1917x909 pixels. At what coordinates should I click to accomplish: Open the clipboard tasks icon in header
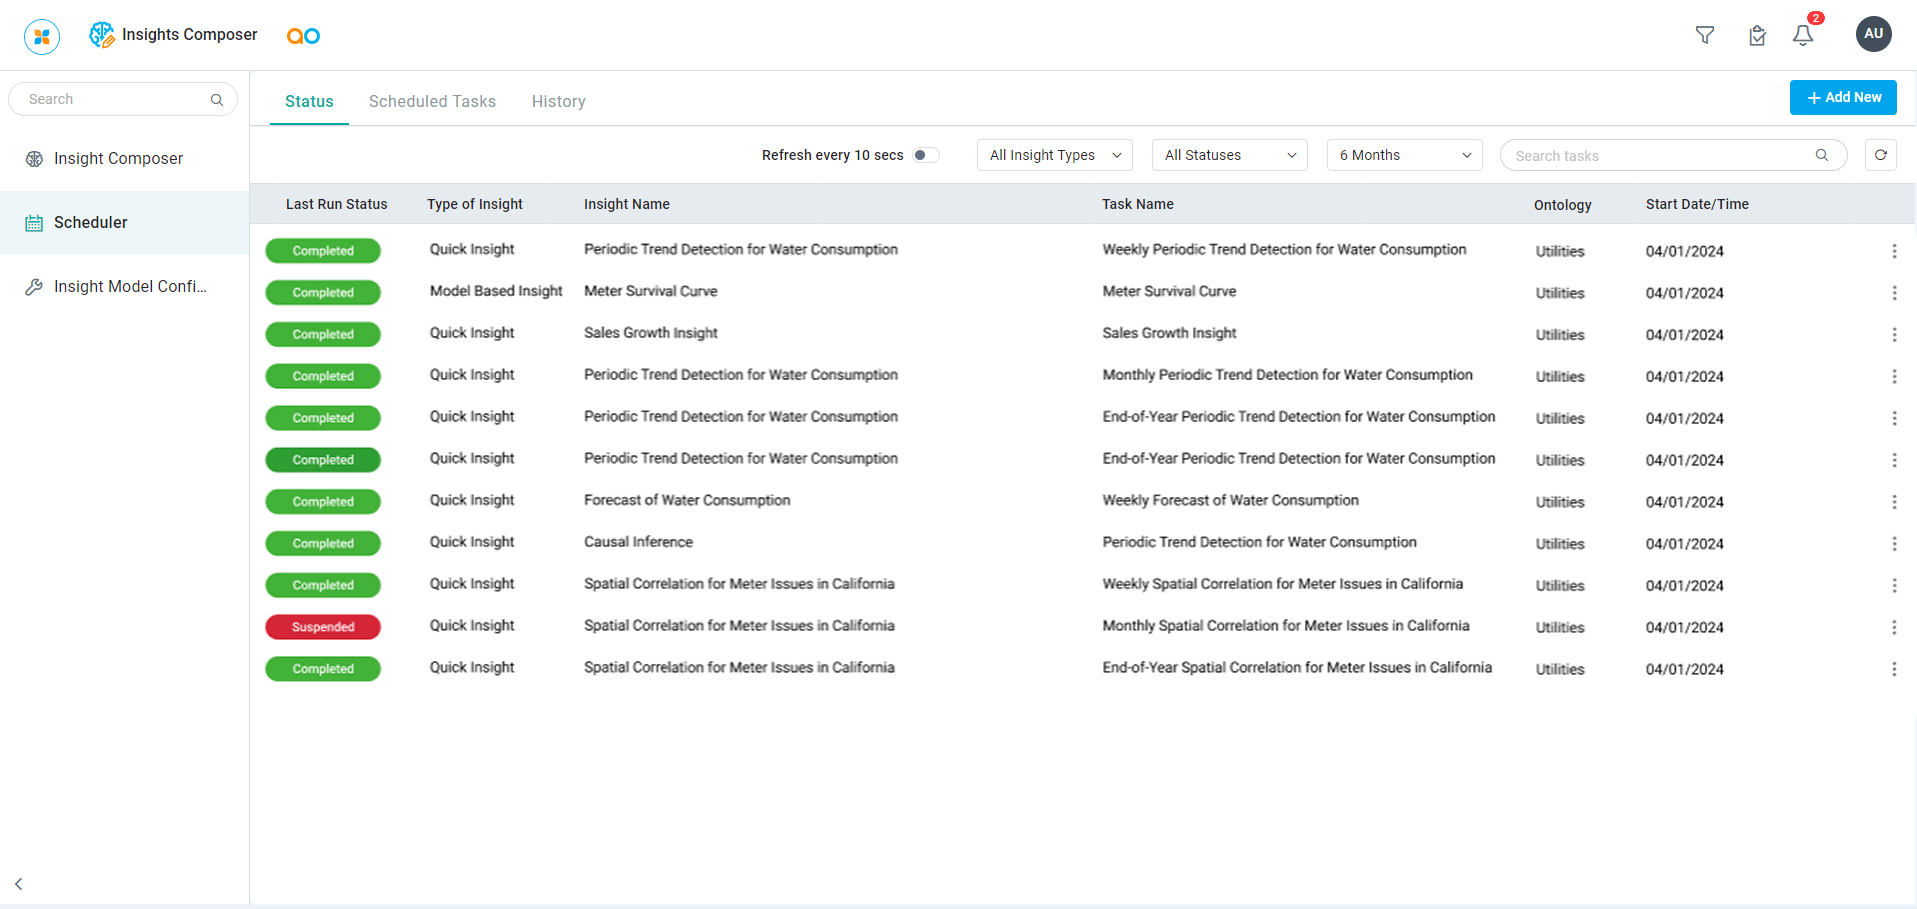(x=1757, y=36)
